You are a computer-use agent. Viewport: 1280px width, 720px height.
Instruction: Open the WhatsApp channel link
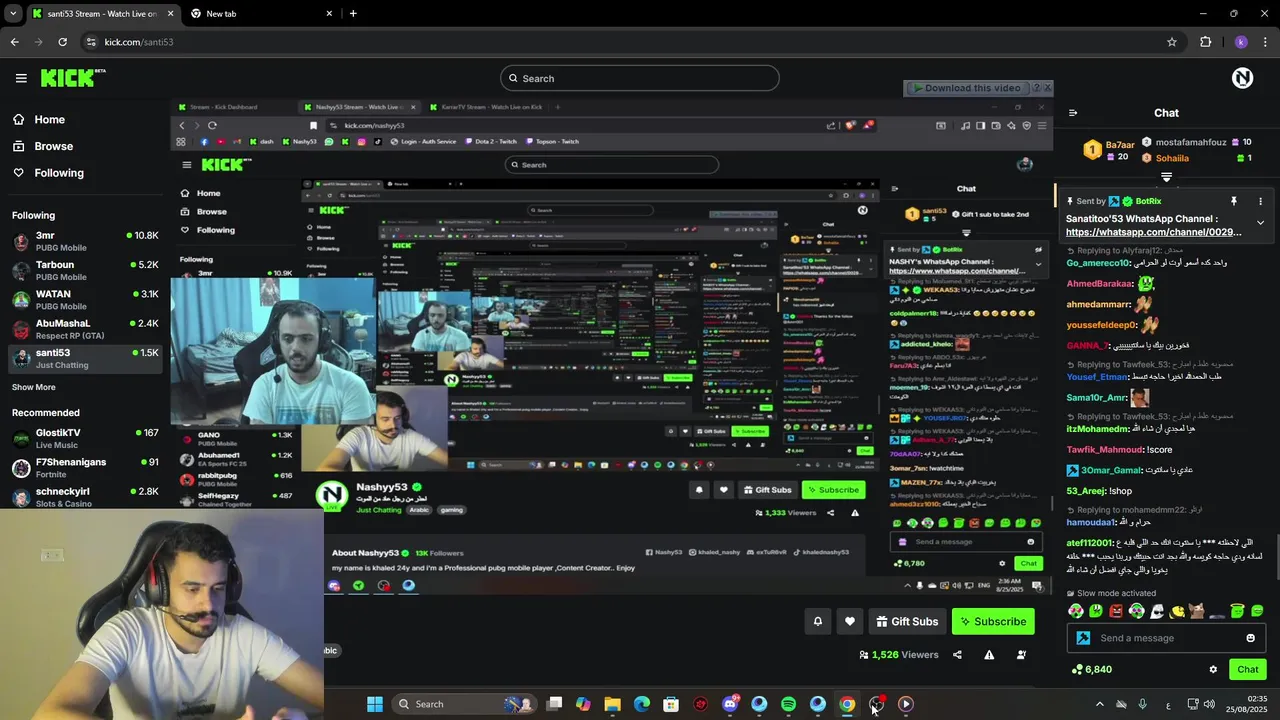click(1154, 232)
